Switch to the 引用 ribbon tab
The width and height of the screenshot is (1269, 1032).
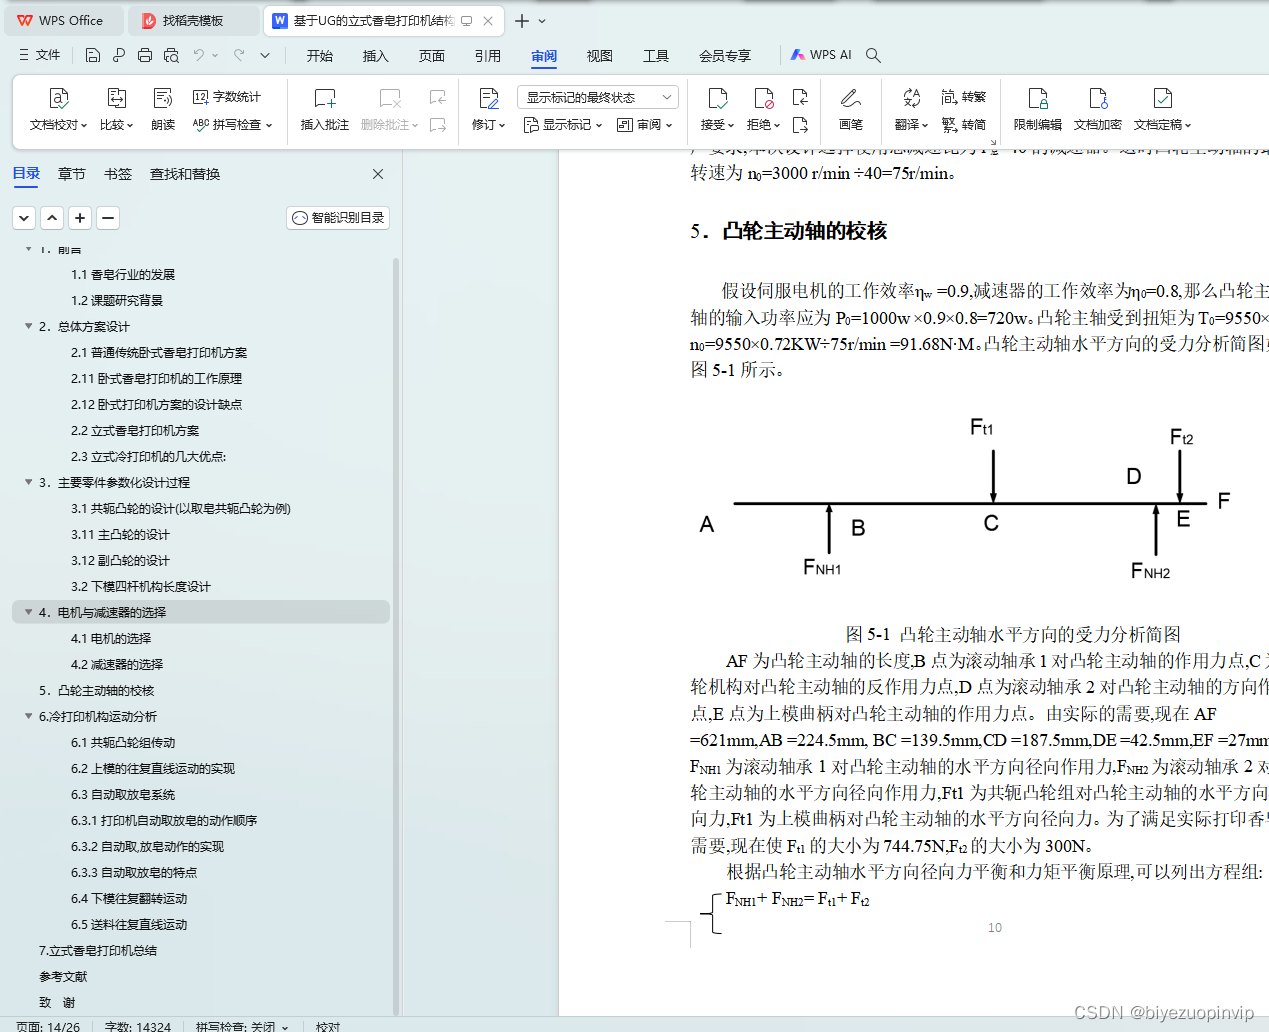coord(488,56)
